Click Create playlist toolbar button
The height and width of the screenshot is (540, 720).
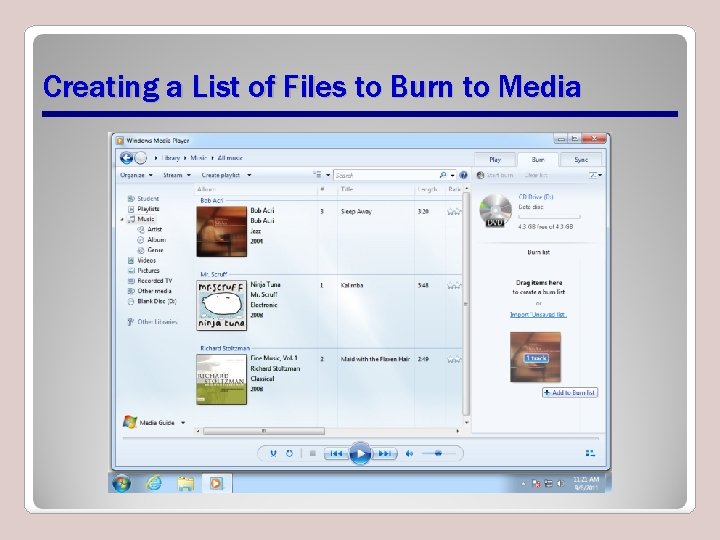[x=220, y=175]
